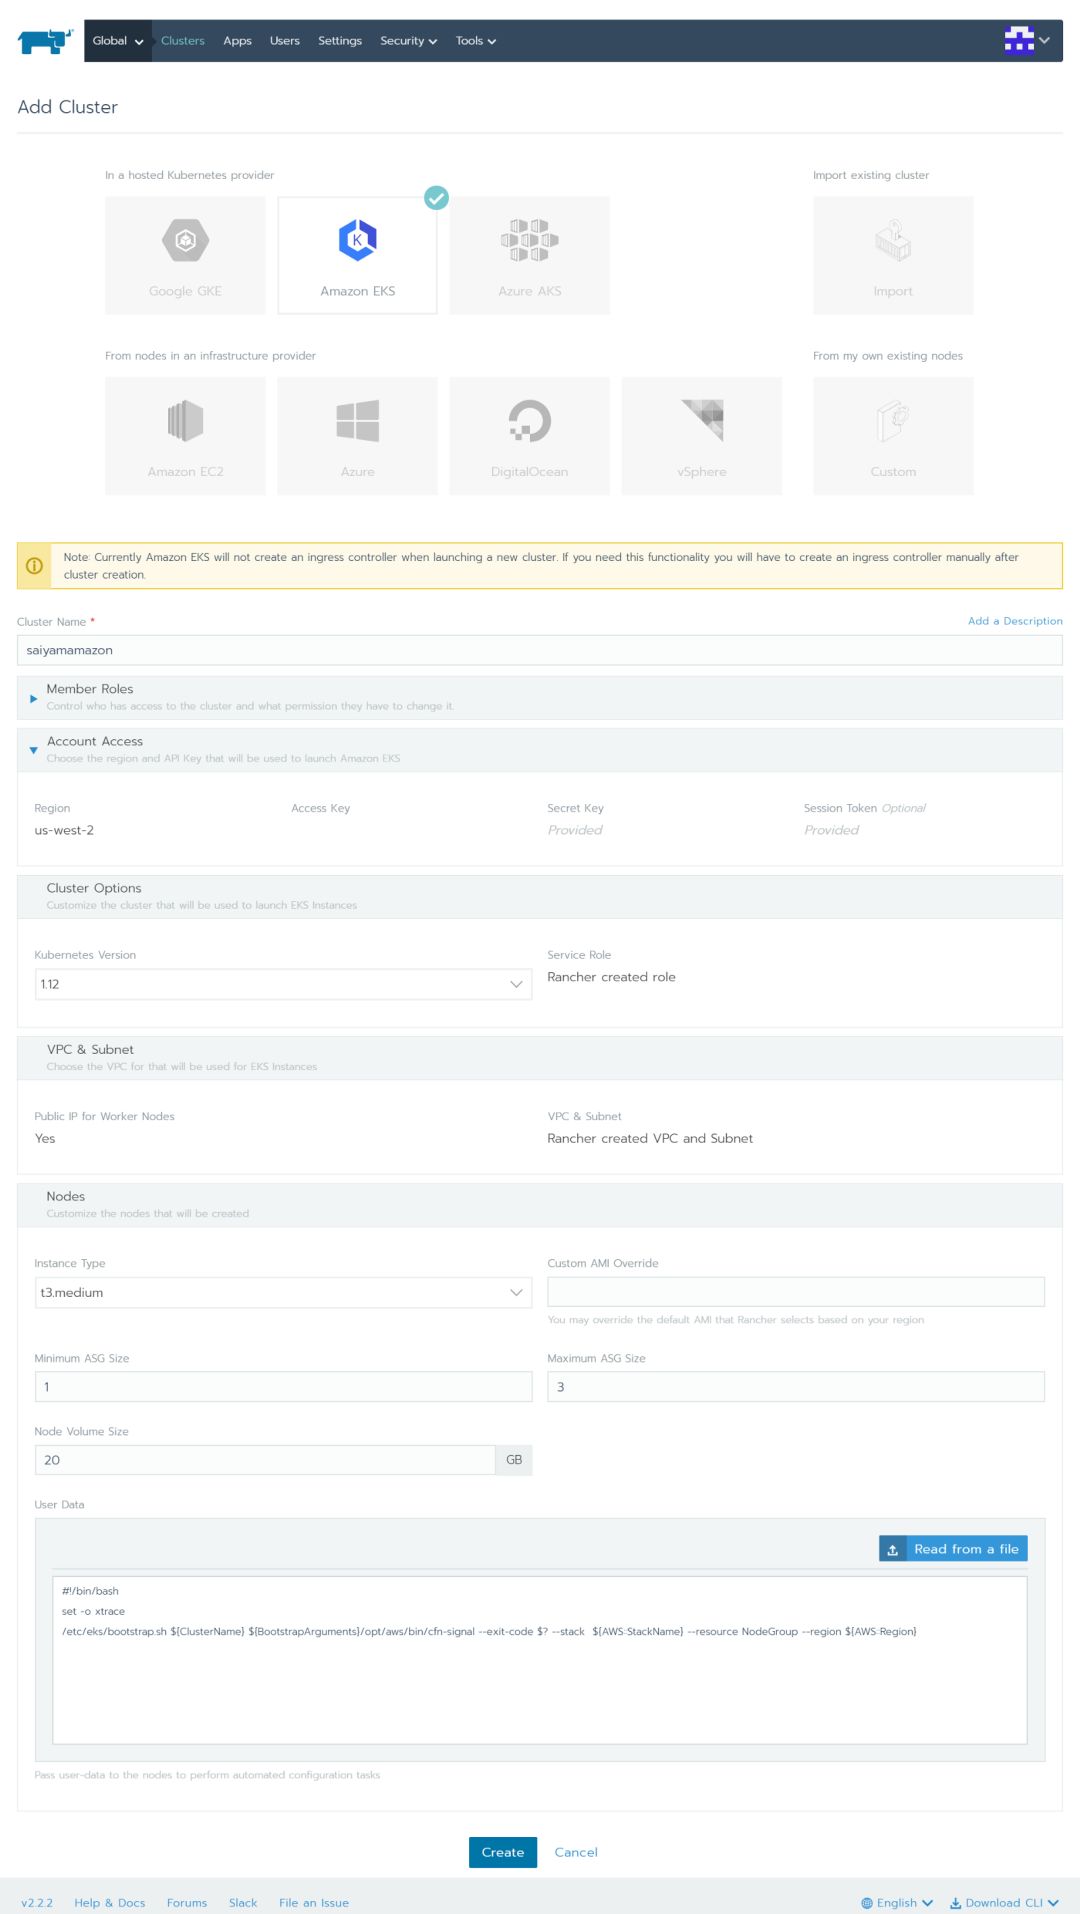Click the Custom AMI Override field
The height and width of the screenshot is (1914, 1080).
click(796, 1292)
